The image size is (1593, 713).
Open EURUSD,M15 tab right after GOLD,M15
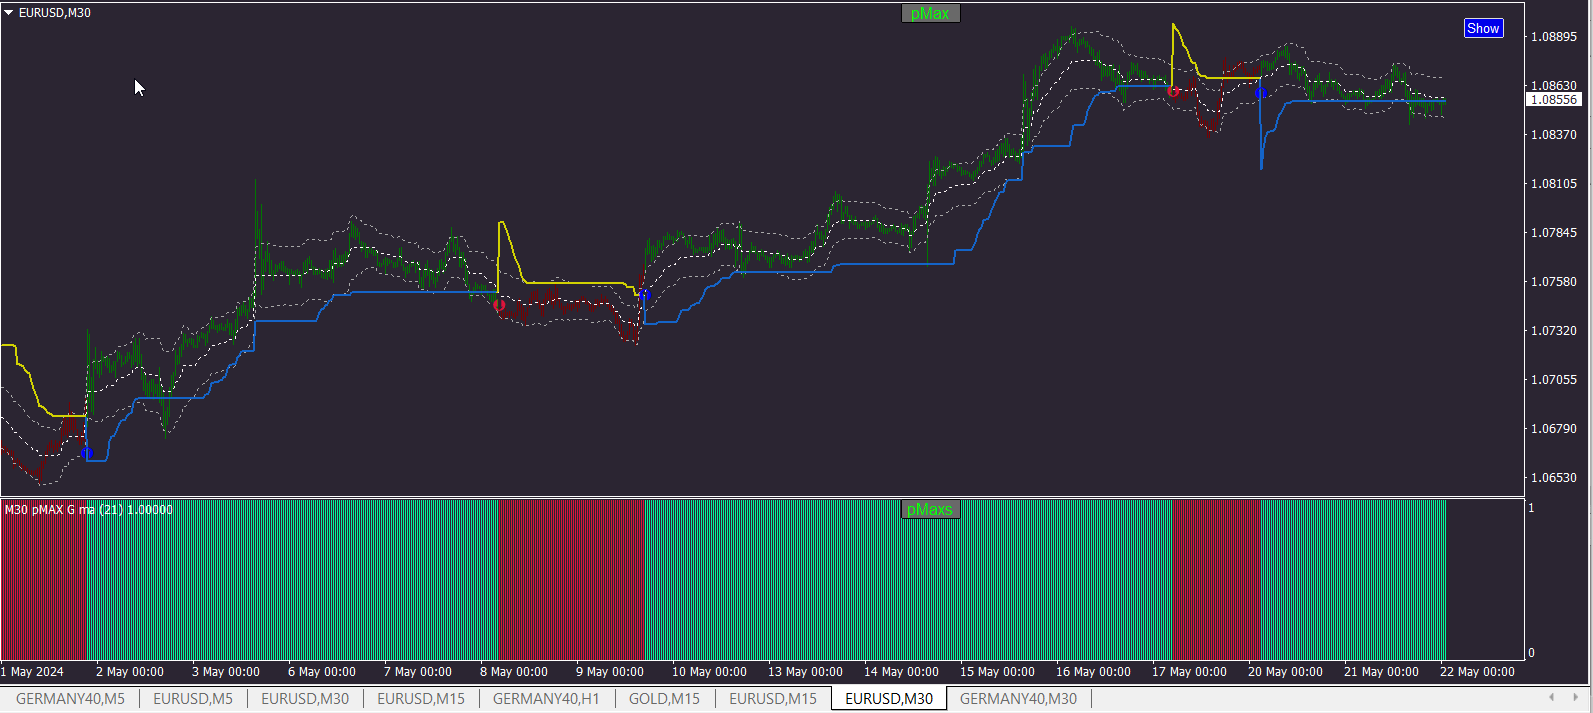coord(773,699)
